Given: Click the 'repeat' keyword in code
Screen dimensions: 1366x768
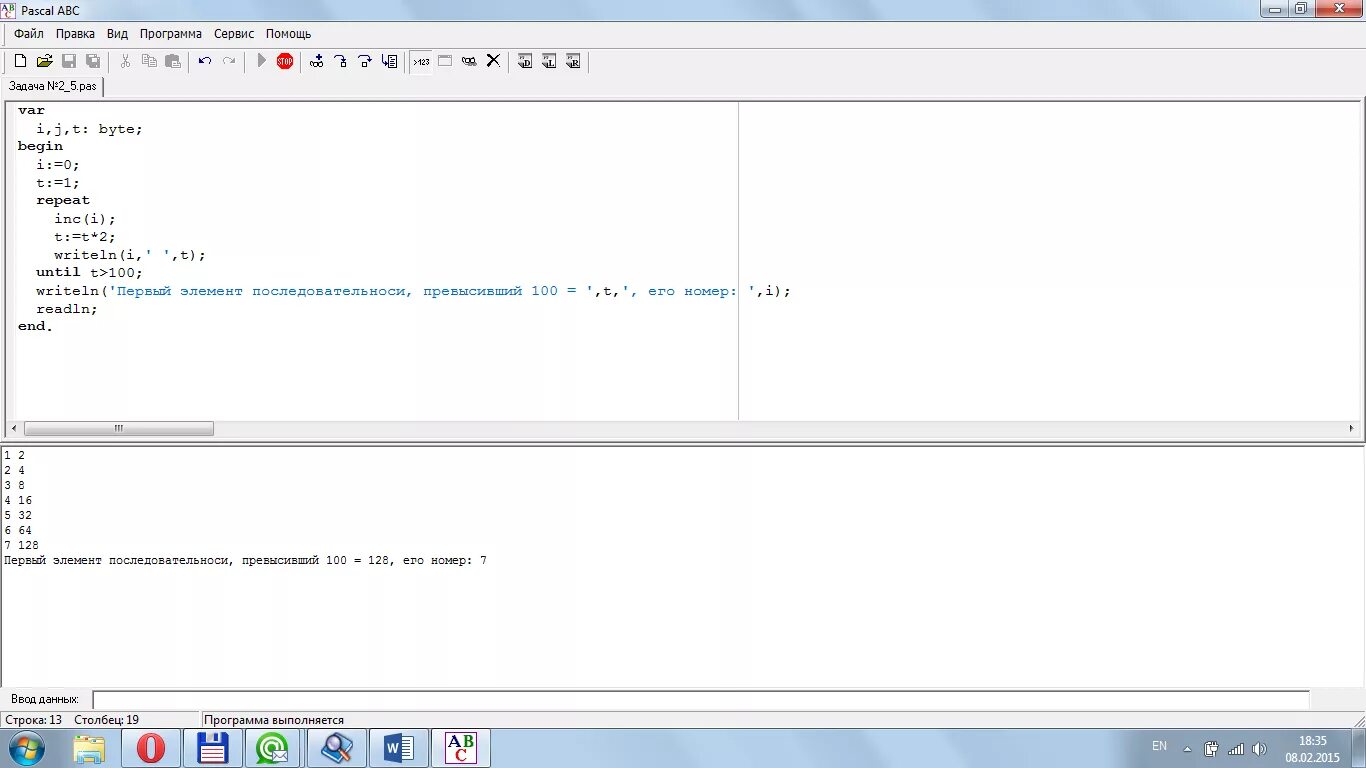Looking at the screenshot, I should 63,200.
